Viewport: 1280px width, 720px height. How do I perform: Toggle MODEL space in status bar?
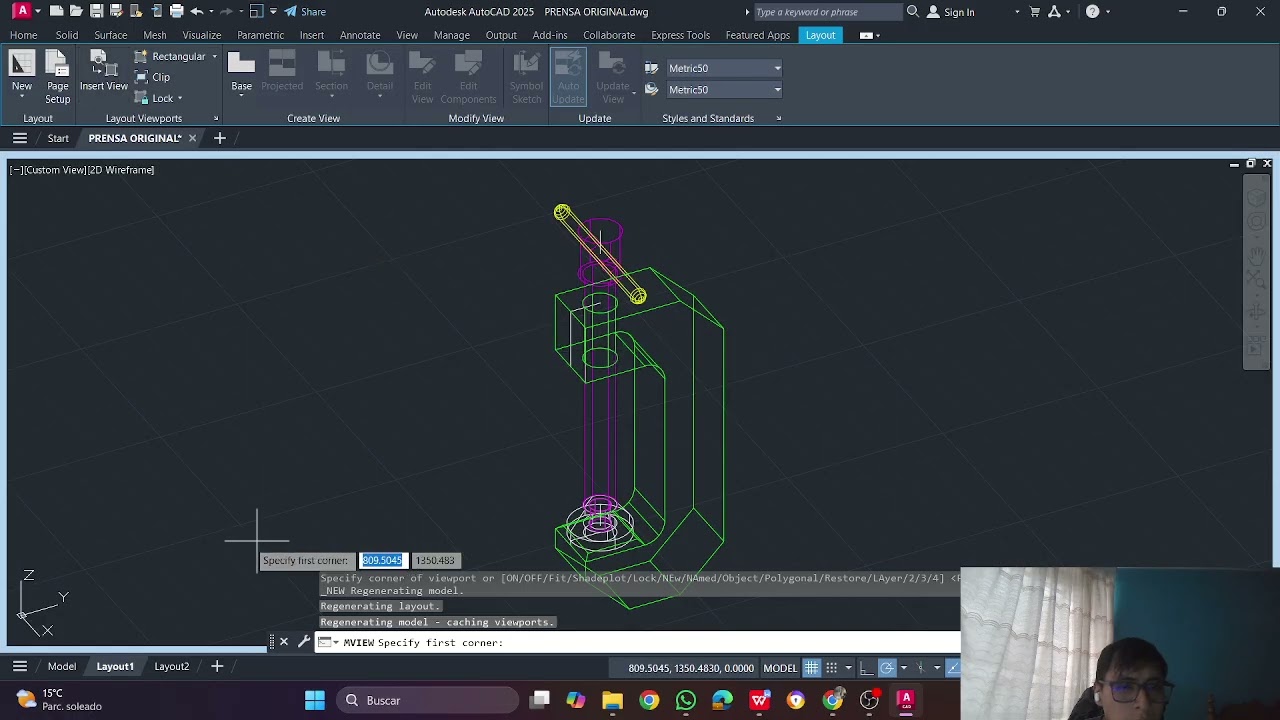click(780, 668)
